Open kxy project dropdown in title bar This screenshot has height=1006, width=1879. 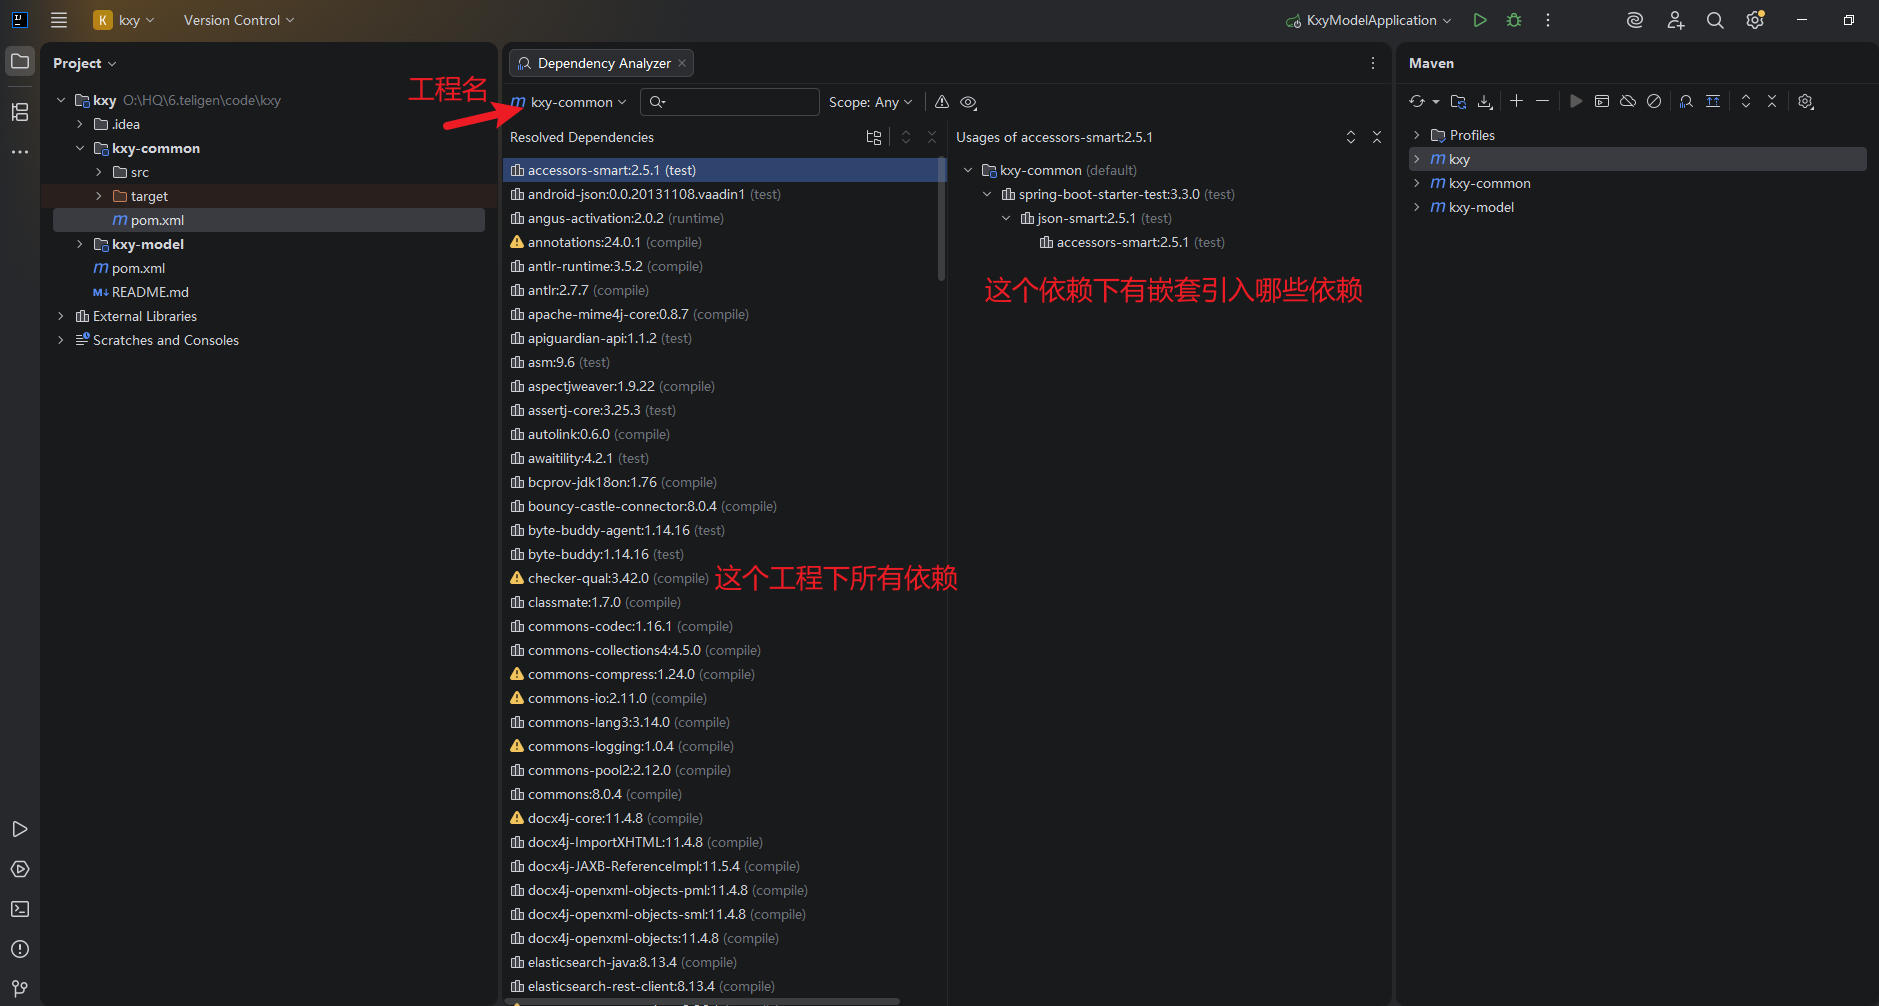point(125,20)
